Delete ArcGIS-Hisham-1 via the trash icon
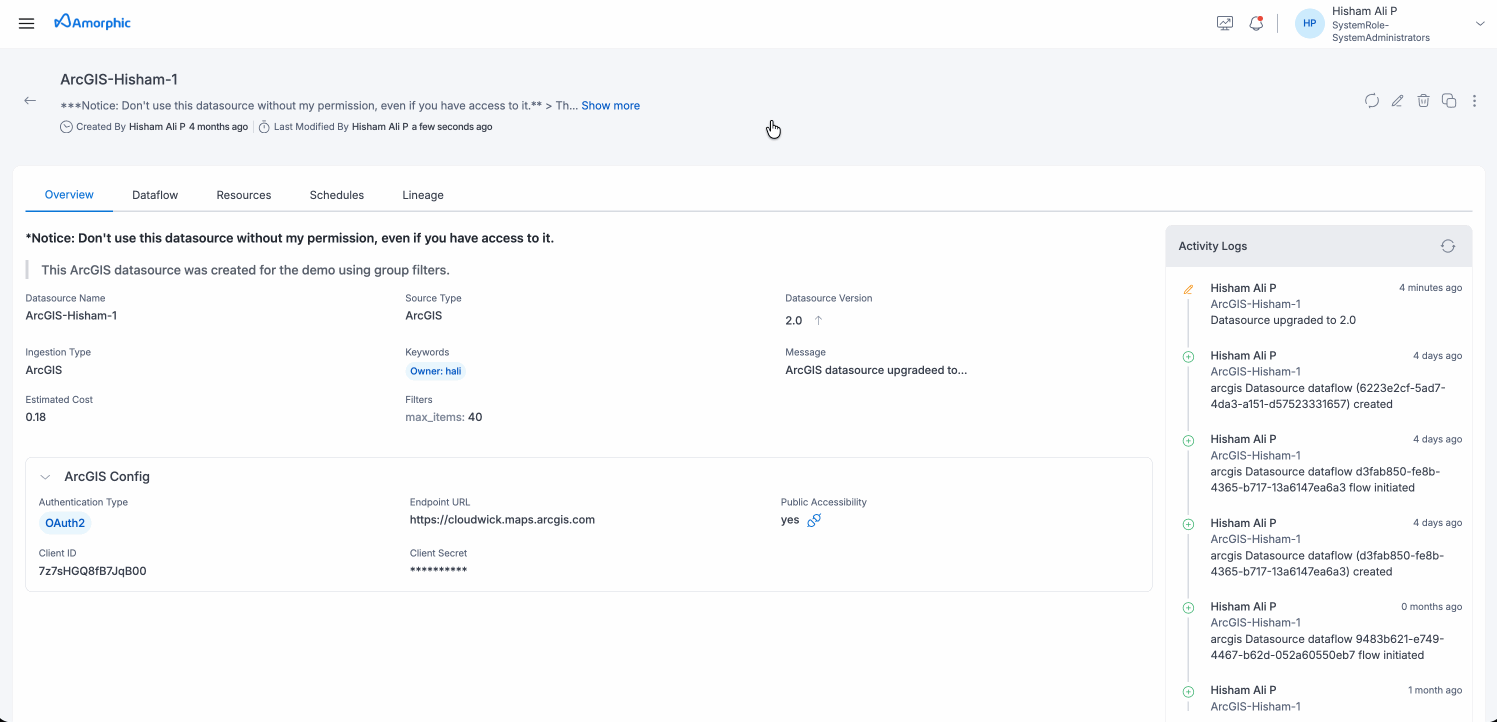1497x722 pixels. point(1423,101)
